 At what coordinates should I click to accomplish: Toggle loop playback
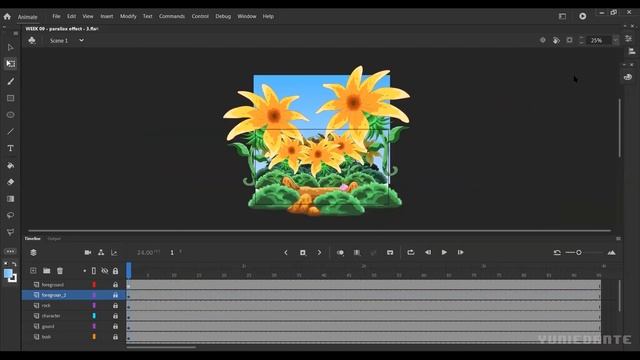pos(411,253)
